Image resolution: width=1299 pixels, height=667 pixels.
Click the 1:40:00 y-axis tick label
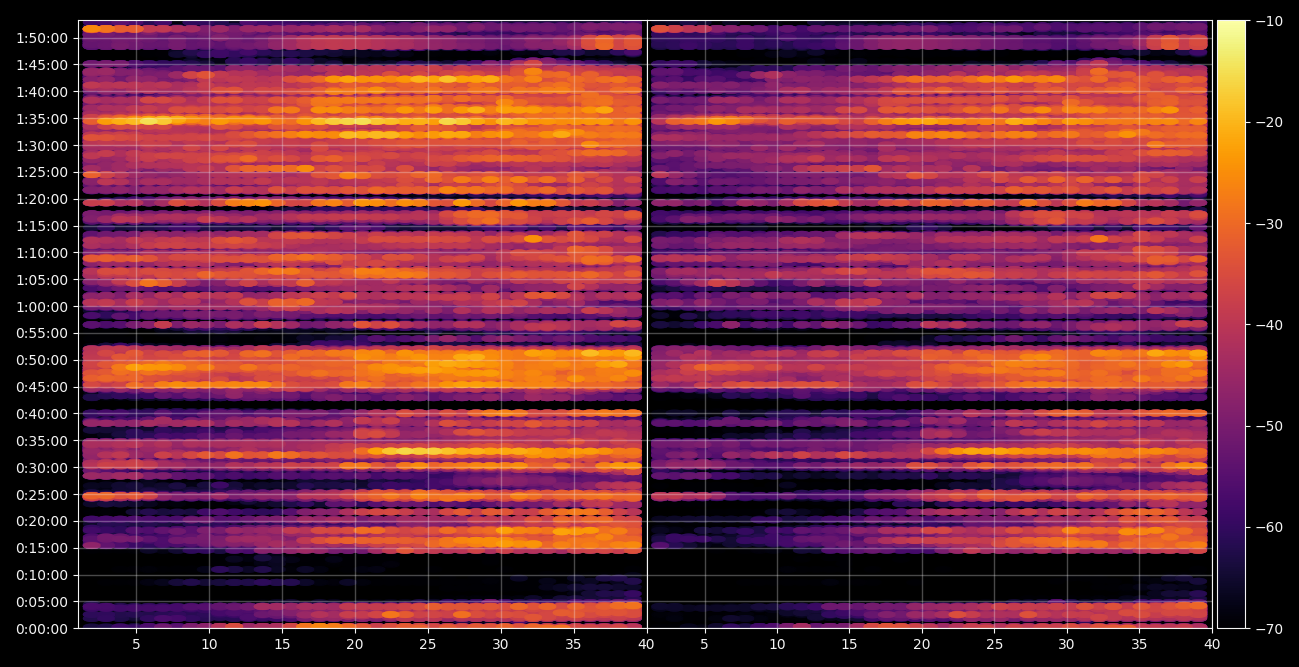[x=42, y=92]
